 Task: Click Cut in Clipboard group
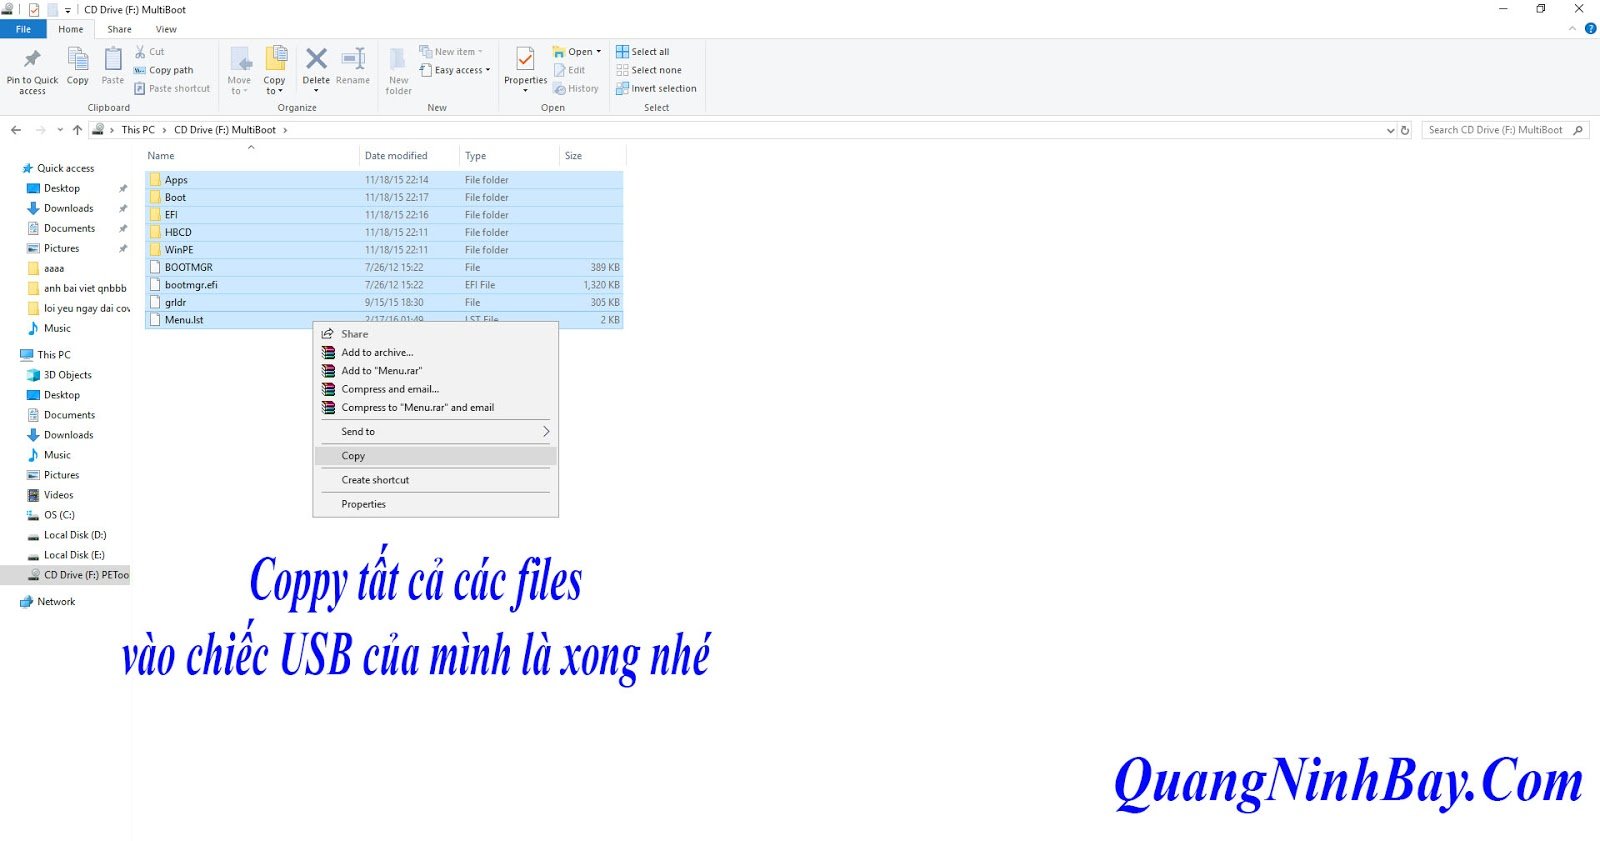(150, 52)
